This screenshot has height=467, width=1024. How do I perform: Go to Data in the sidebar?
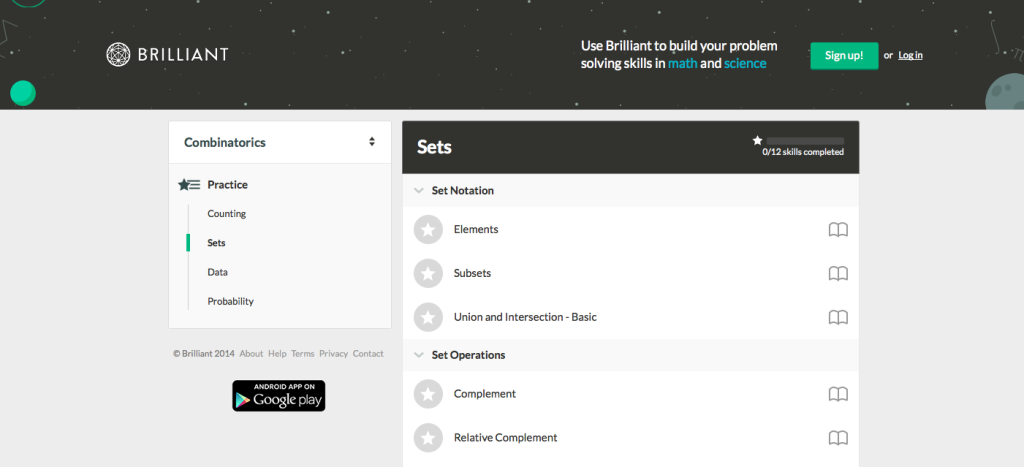click(x=217, y=272)
